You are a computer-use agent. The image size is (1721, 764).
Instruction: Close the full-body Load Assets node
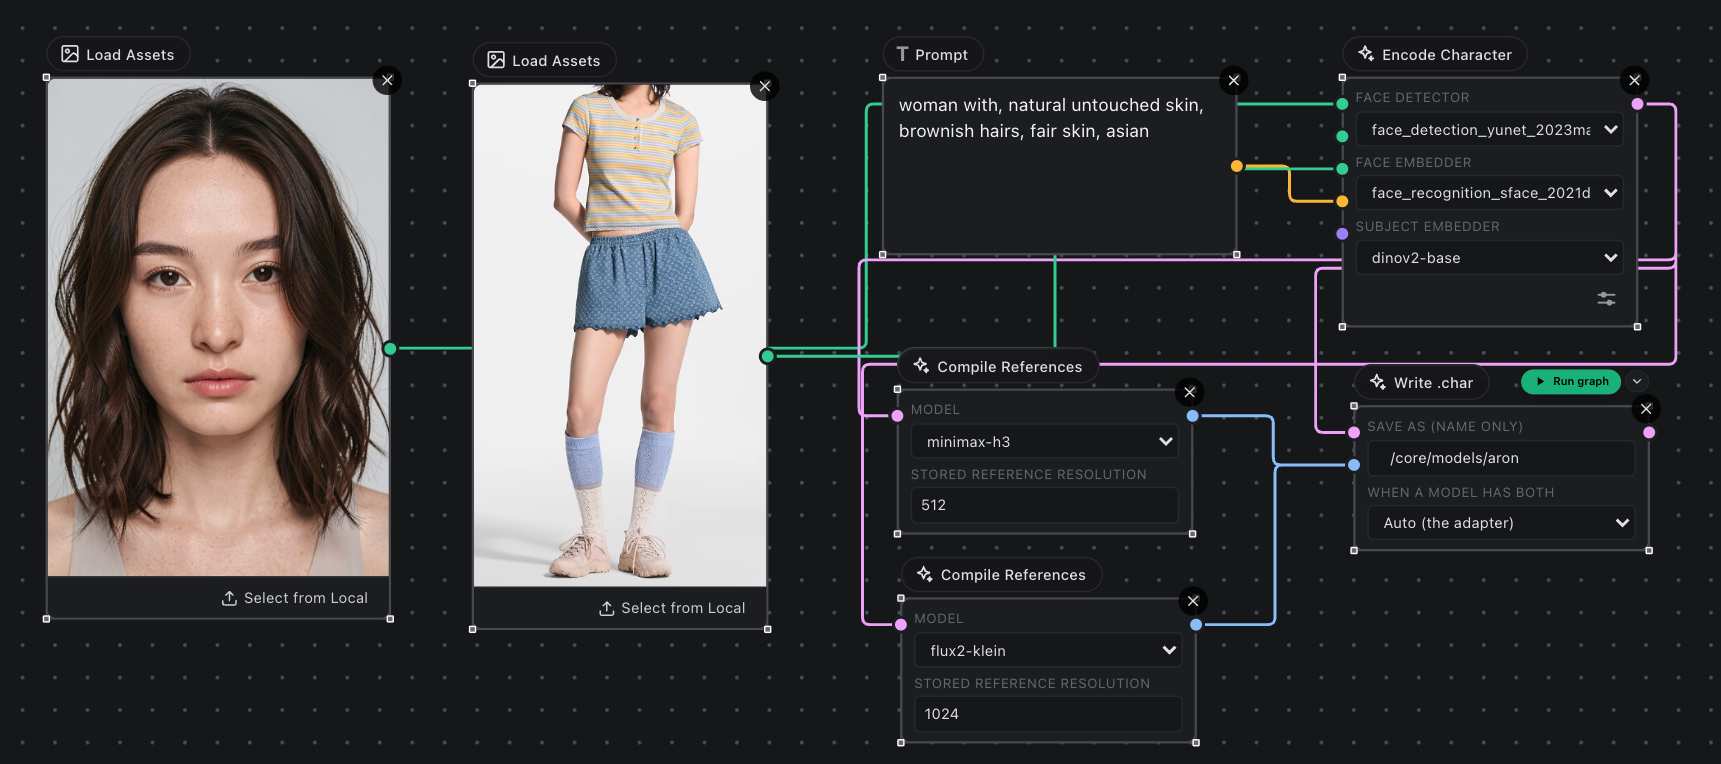point(765,86)
